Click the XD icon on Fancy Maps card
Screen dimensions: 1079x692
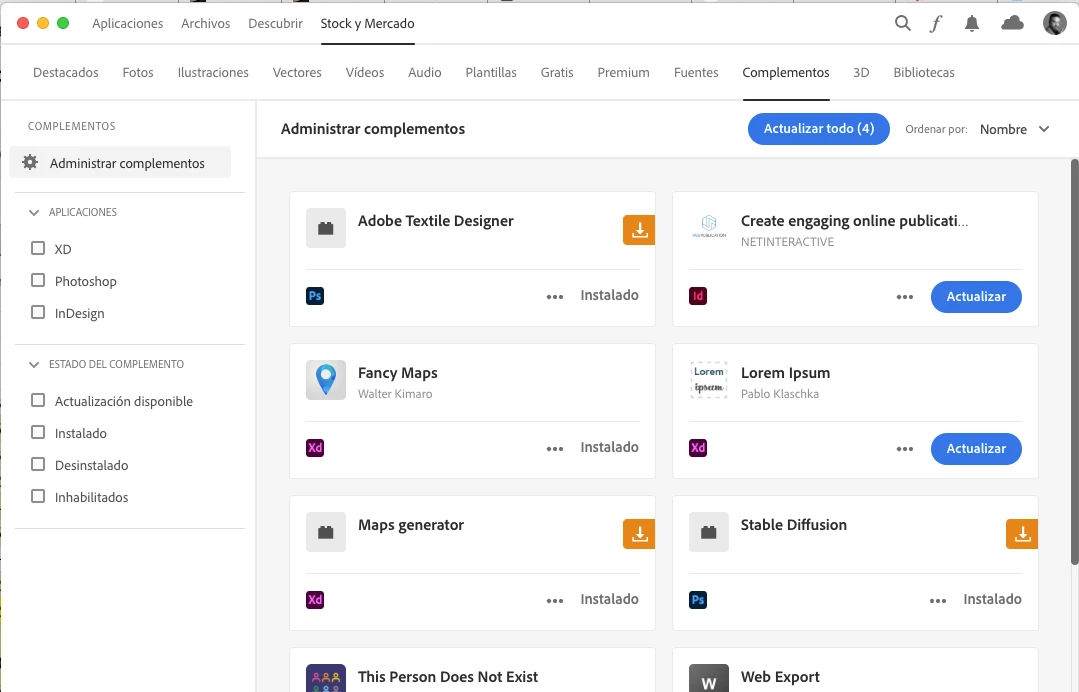[x=315, y=448]
